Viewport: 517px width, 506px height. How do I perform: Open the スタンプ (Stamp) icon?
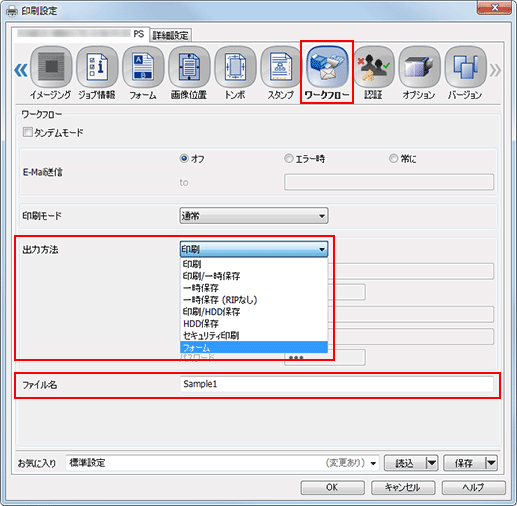click(281, 73)
